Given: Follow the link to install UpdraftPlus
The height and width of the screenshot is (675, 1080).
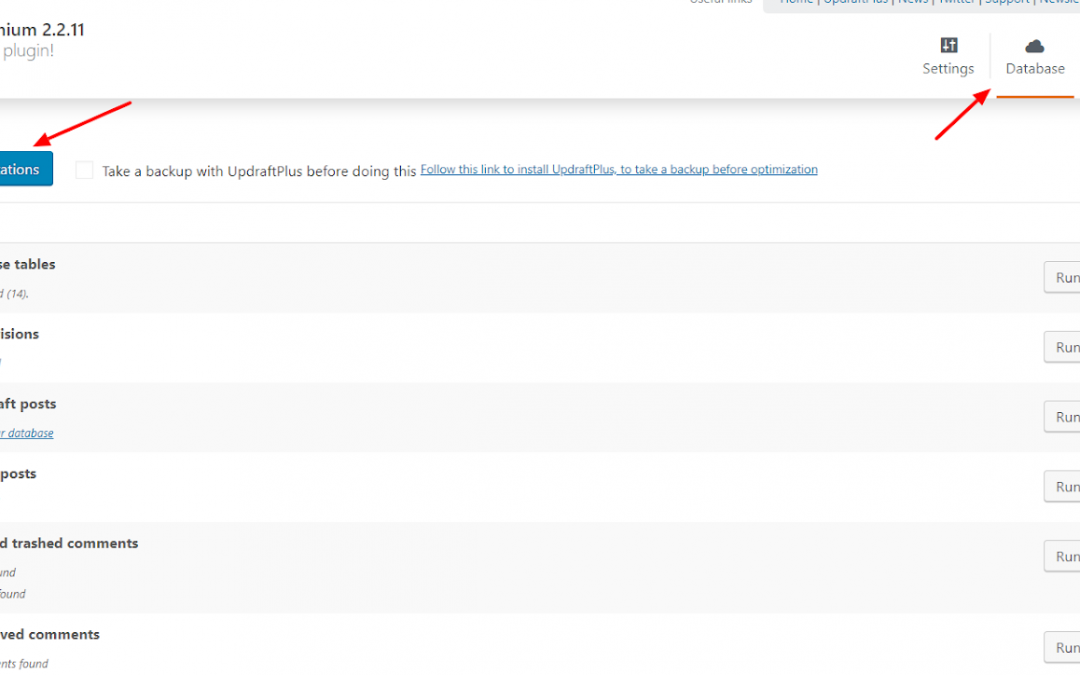Looking at the screenshot, I should [619, 169].
